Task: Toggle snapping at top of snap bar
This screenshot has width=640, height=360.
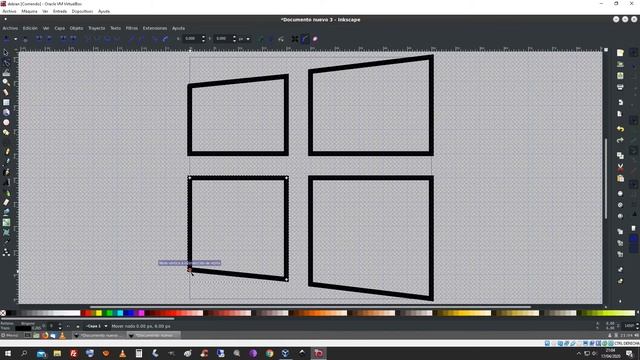Action: point(633,53)
